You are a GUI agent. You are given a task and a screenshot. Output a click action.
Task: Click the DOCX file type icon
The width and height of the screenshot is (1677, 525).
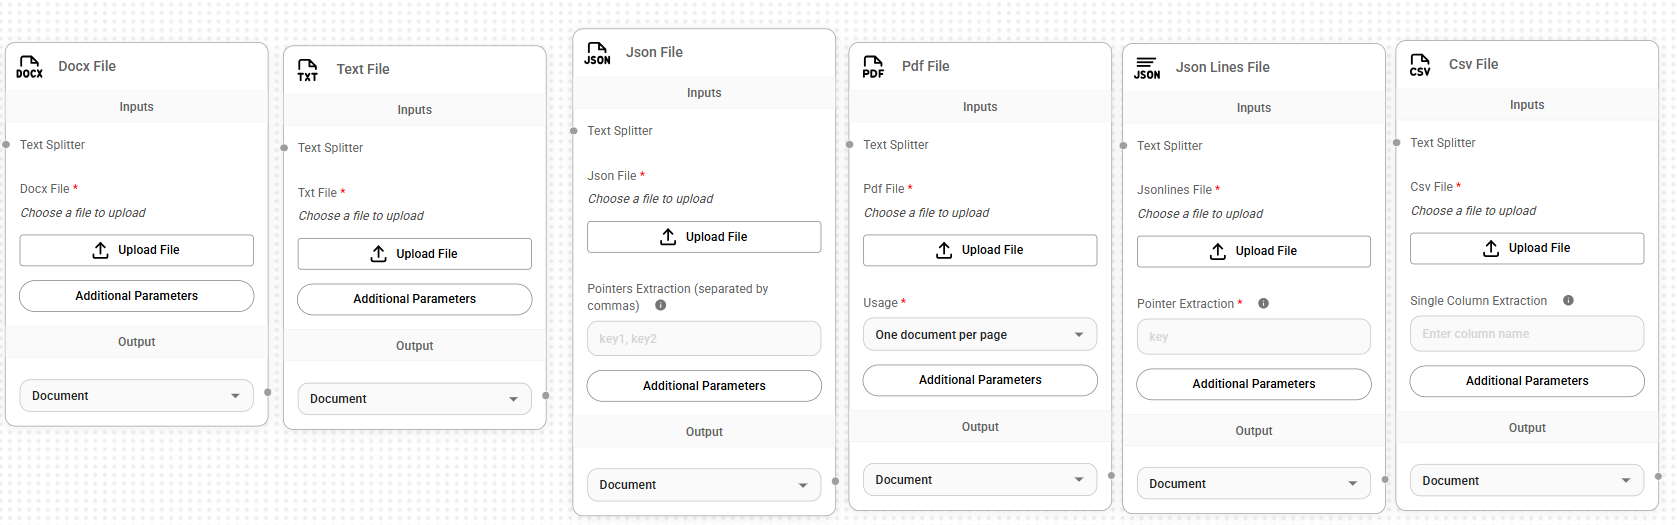[x=29, y=67]
